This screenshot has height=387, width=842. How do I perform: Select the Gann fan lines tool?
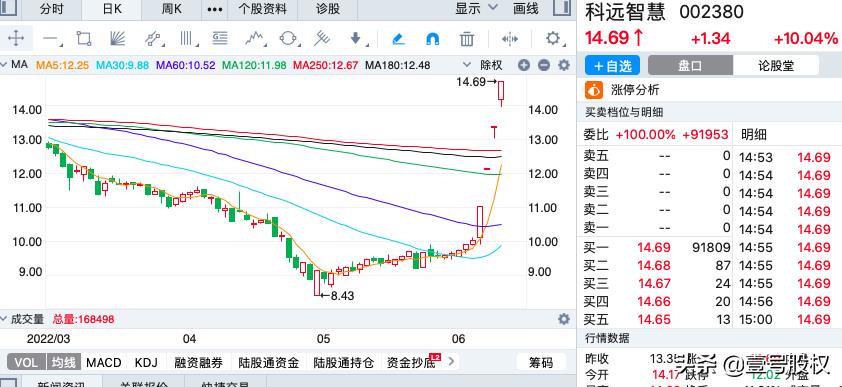click(x=117, y=39)
